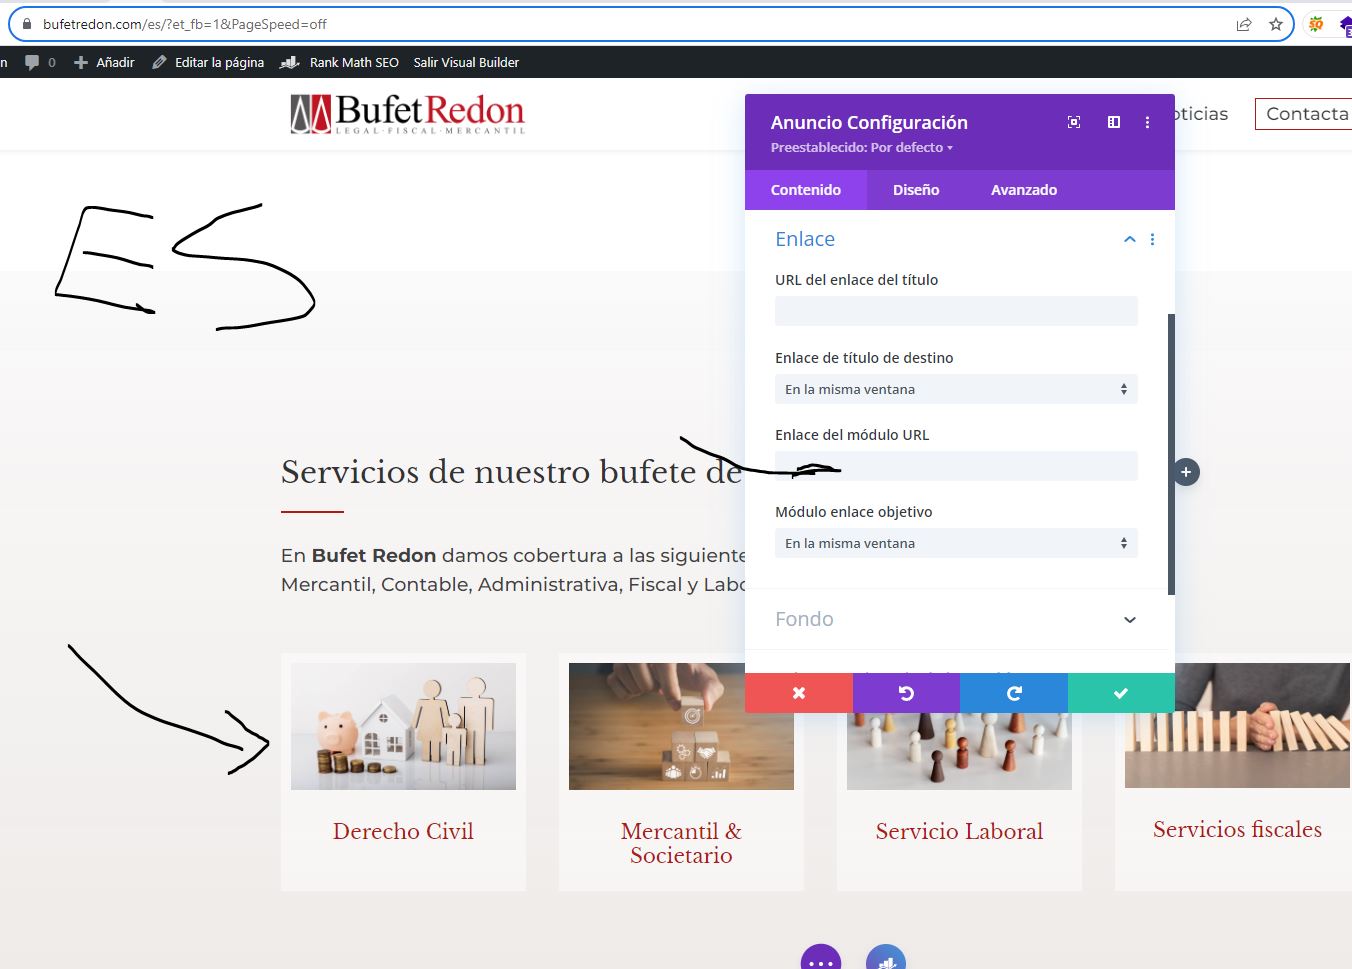
Task: Click Salir Visual Builder
Action: [466, 62]
